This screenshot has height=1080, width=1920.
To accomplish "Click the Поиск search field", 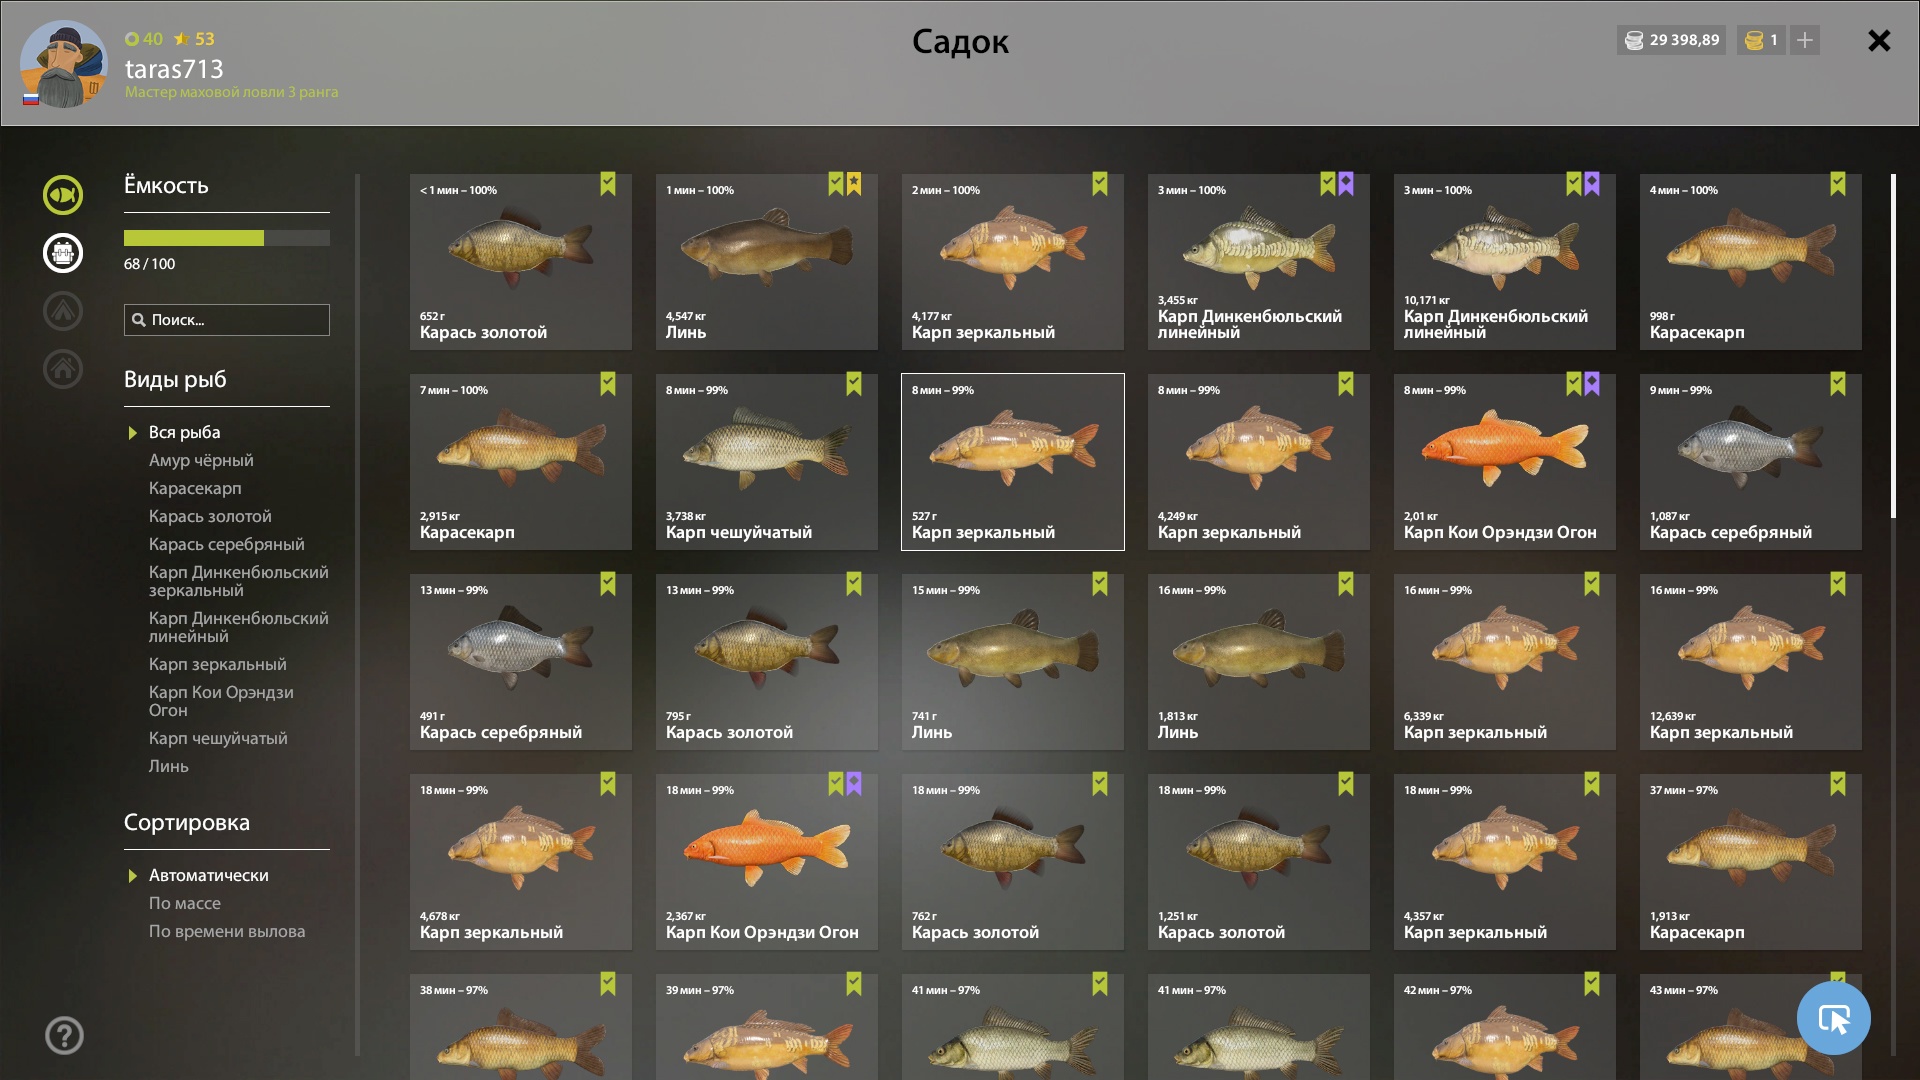I will point(227,320).
